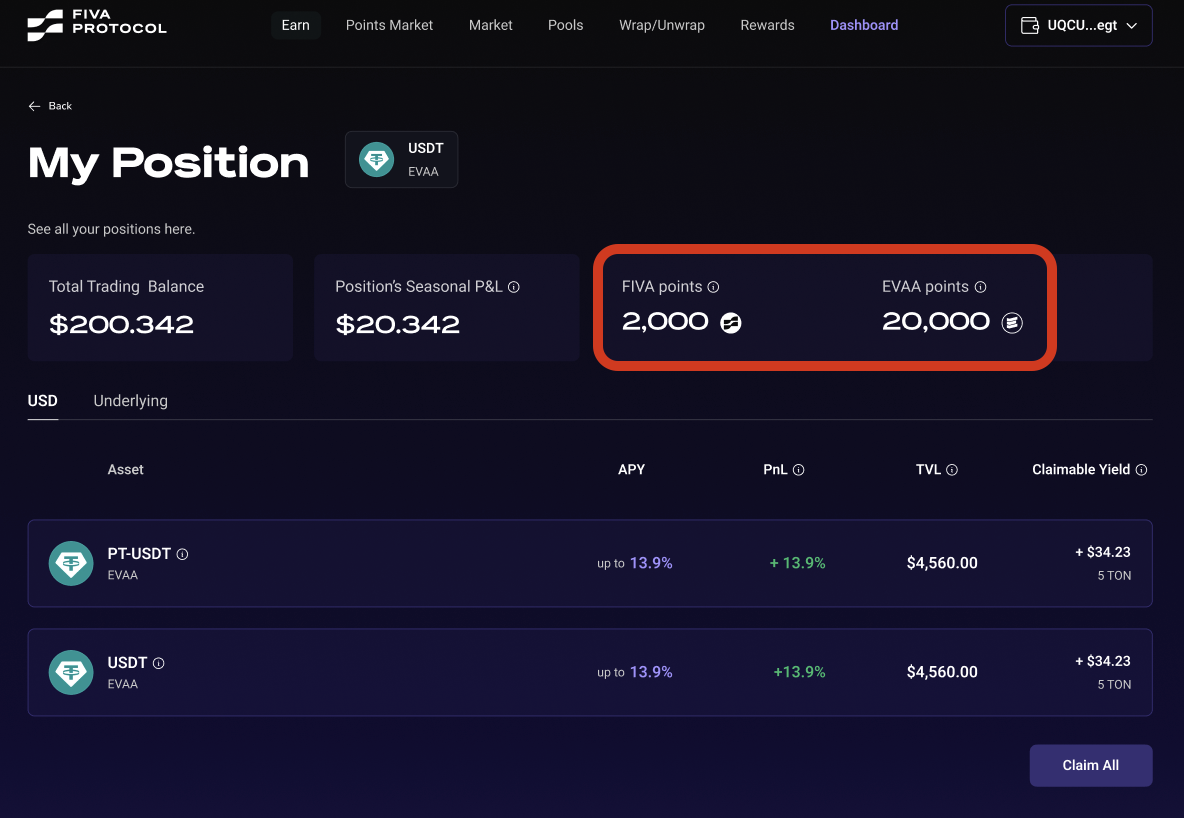1184x818 pixels.
Task: Open the Points Market menu item
Action: (x=389, y=25)
